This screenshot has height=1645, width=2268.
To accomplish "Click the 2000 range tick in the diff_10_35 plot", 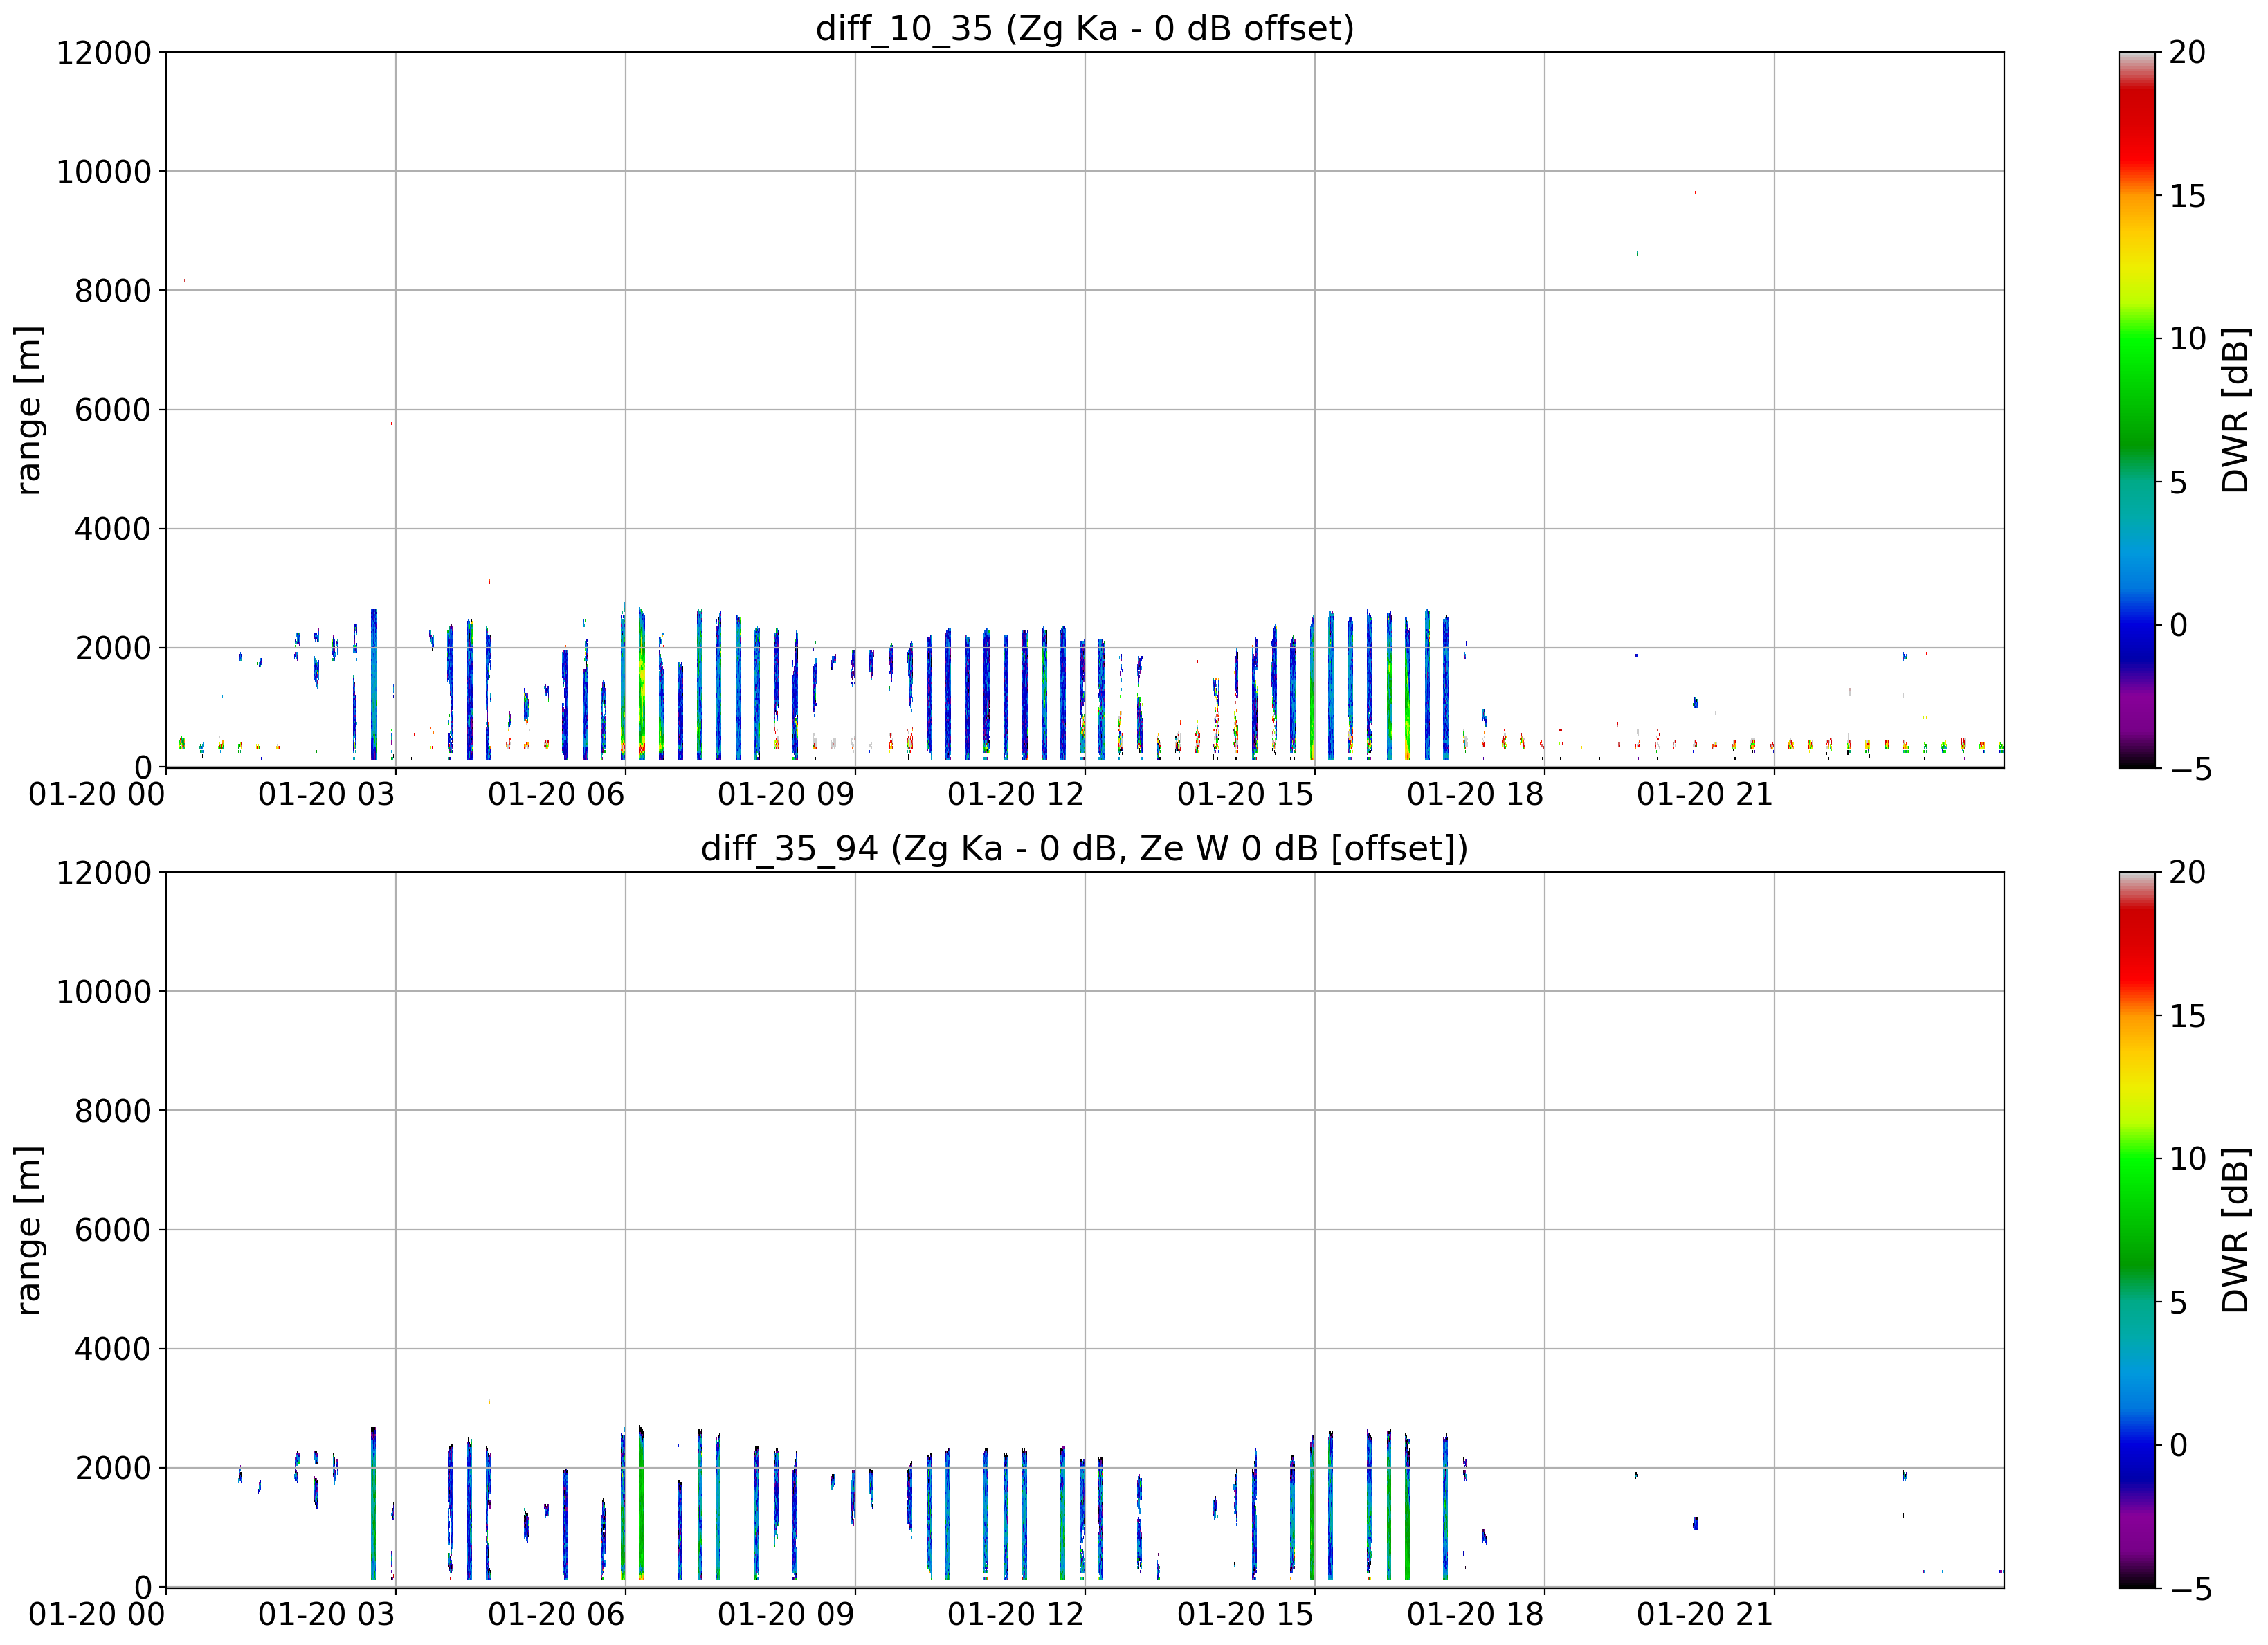I will [x=113, y=648].
